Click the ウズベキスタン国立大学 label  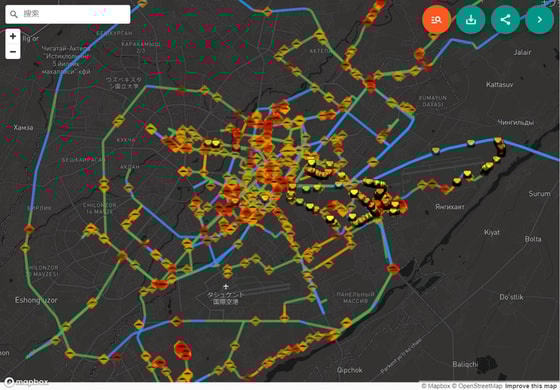click(124, 83)
